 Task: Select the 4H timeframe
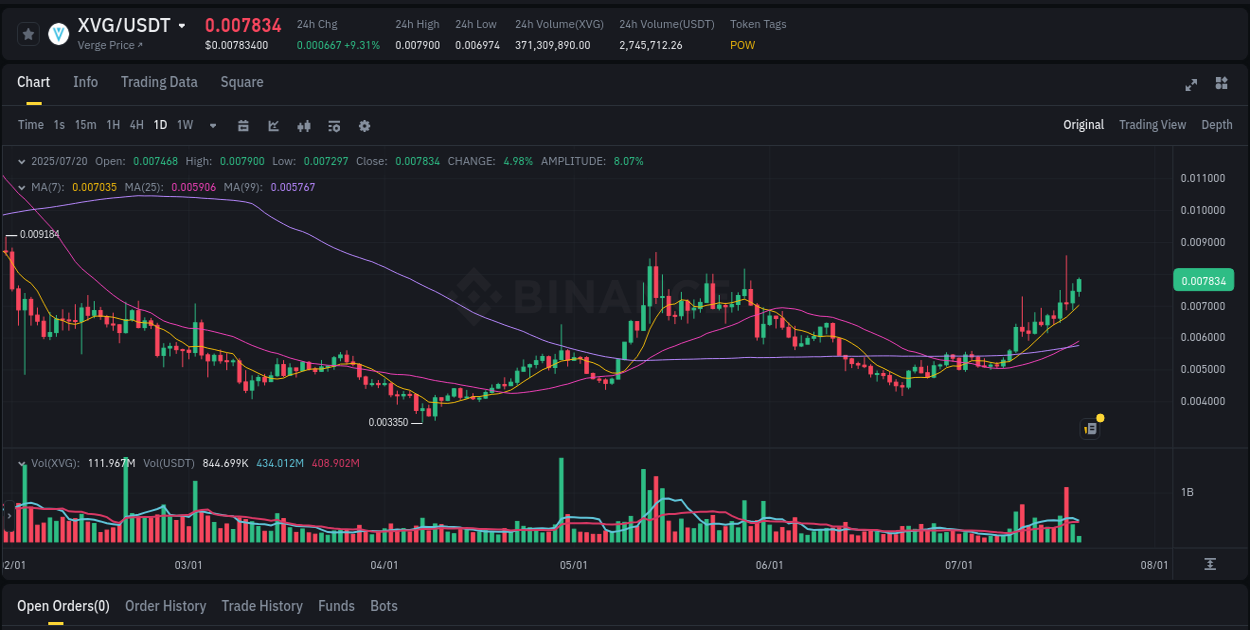136,125
